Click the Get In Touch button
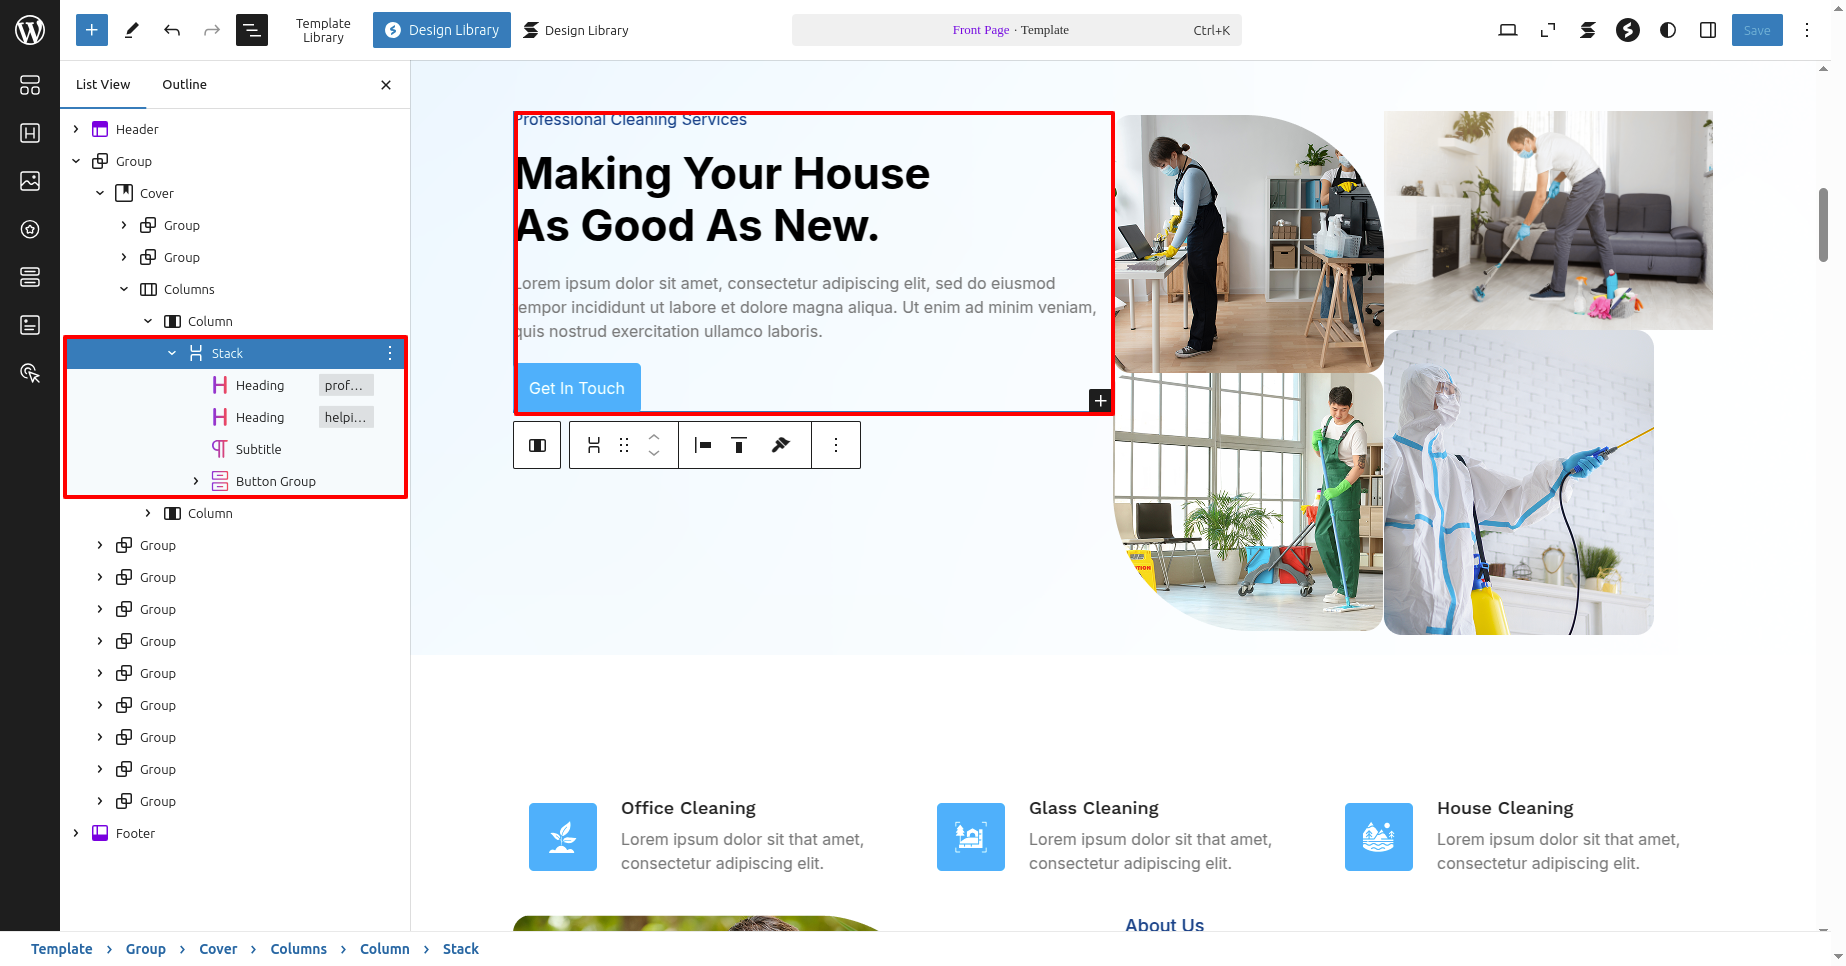 [x=577, y=388]
